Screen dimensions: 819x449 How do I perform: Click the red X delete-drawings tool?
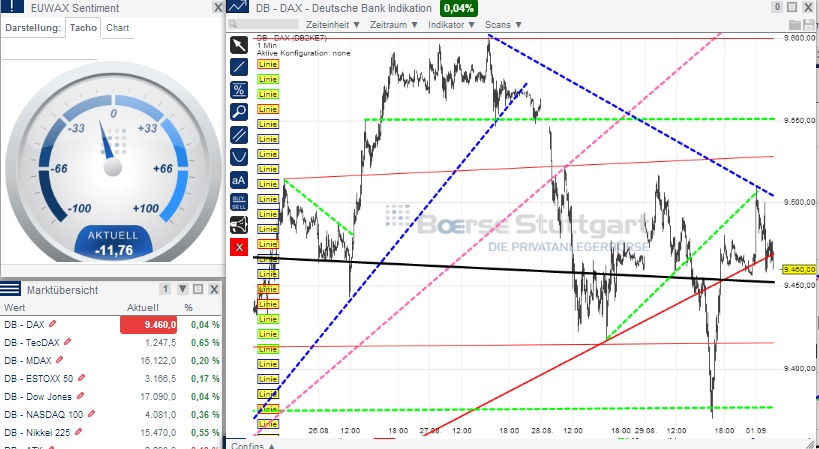pos(239,247)
